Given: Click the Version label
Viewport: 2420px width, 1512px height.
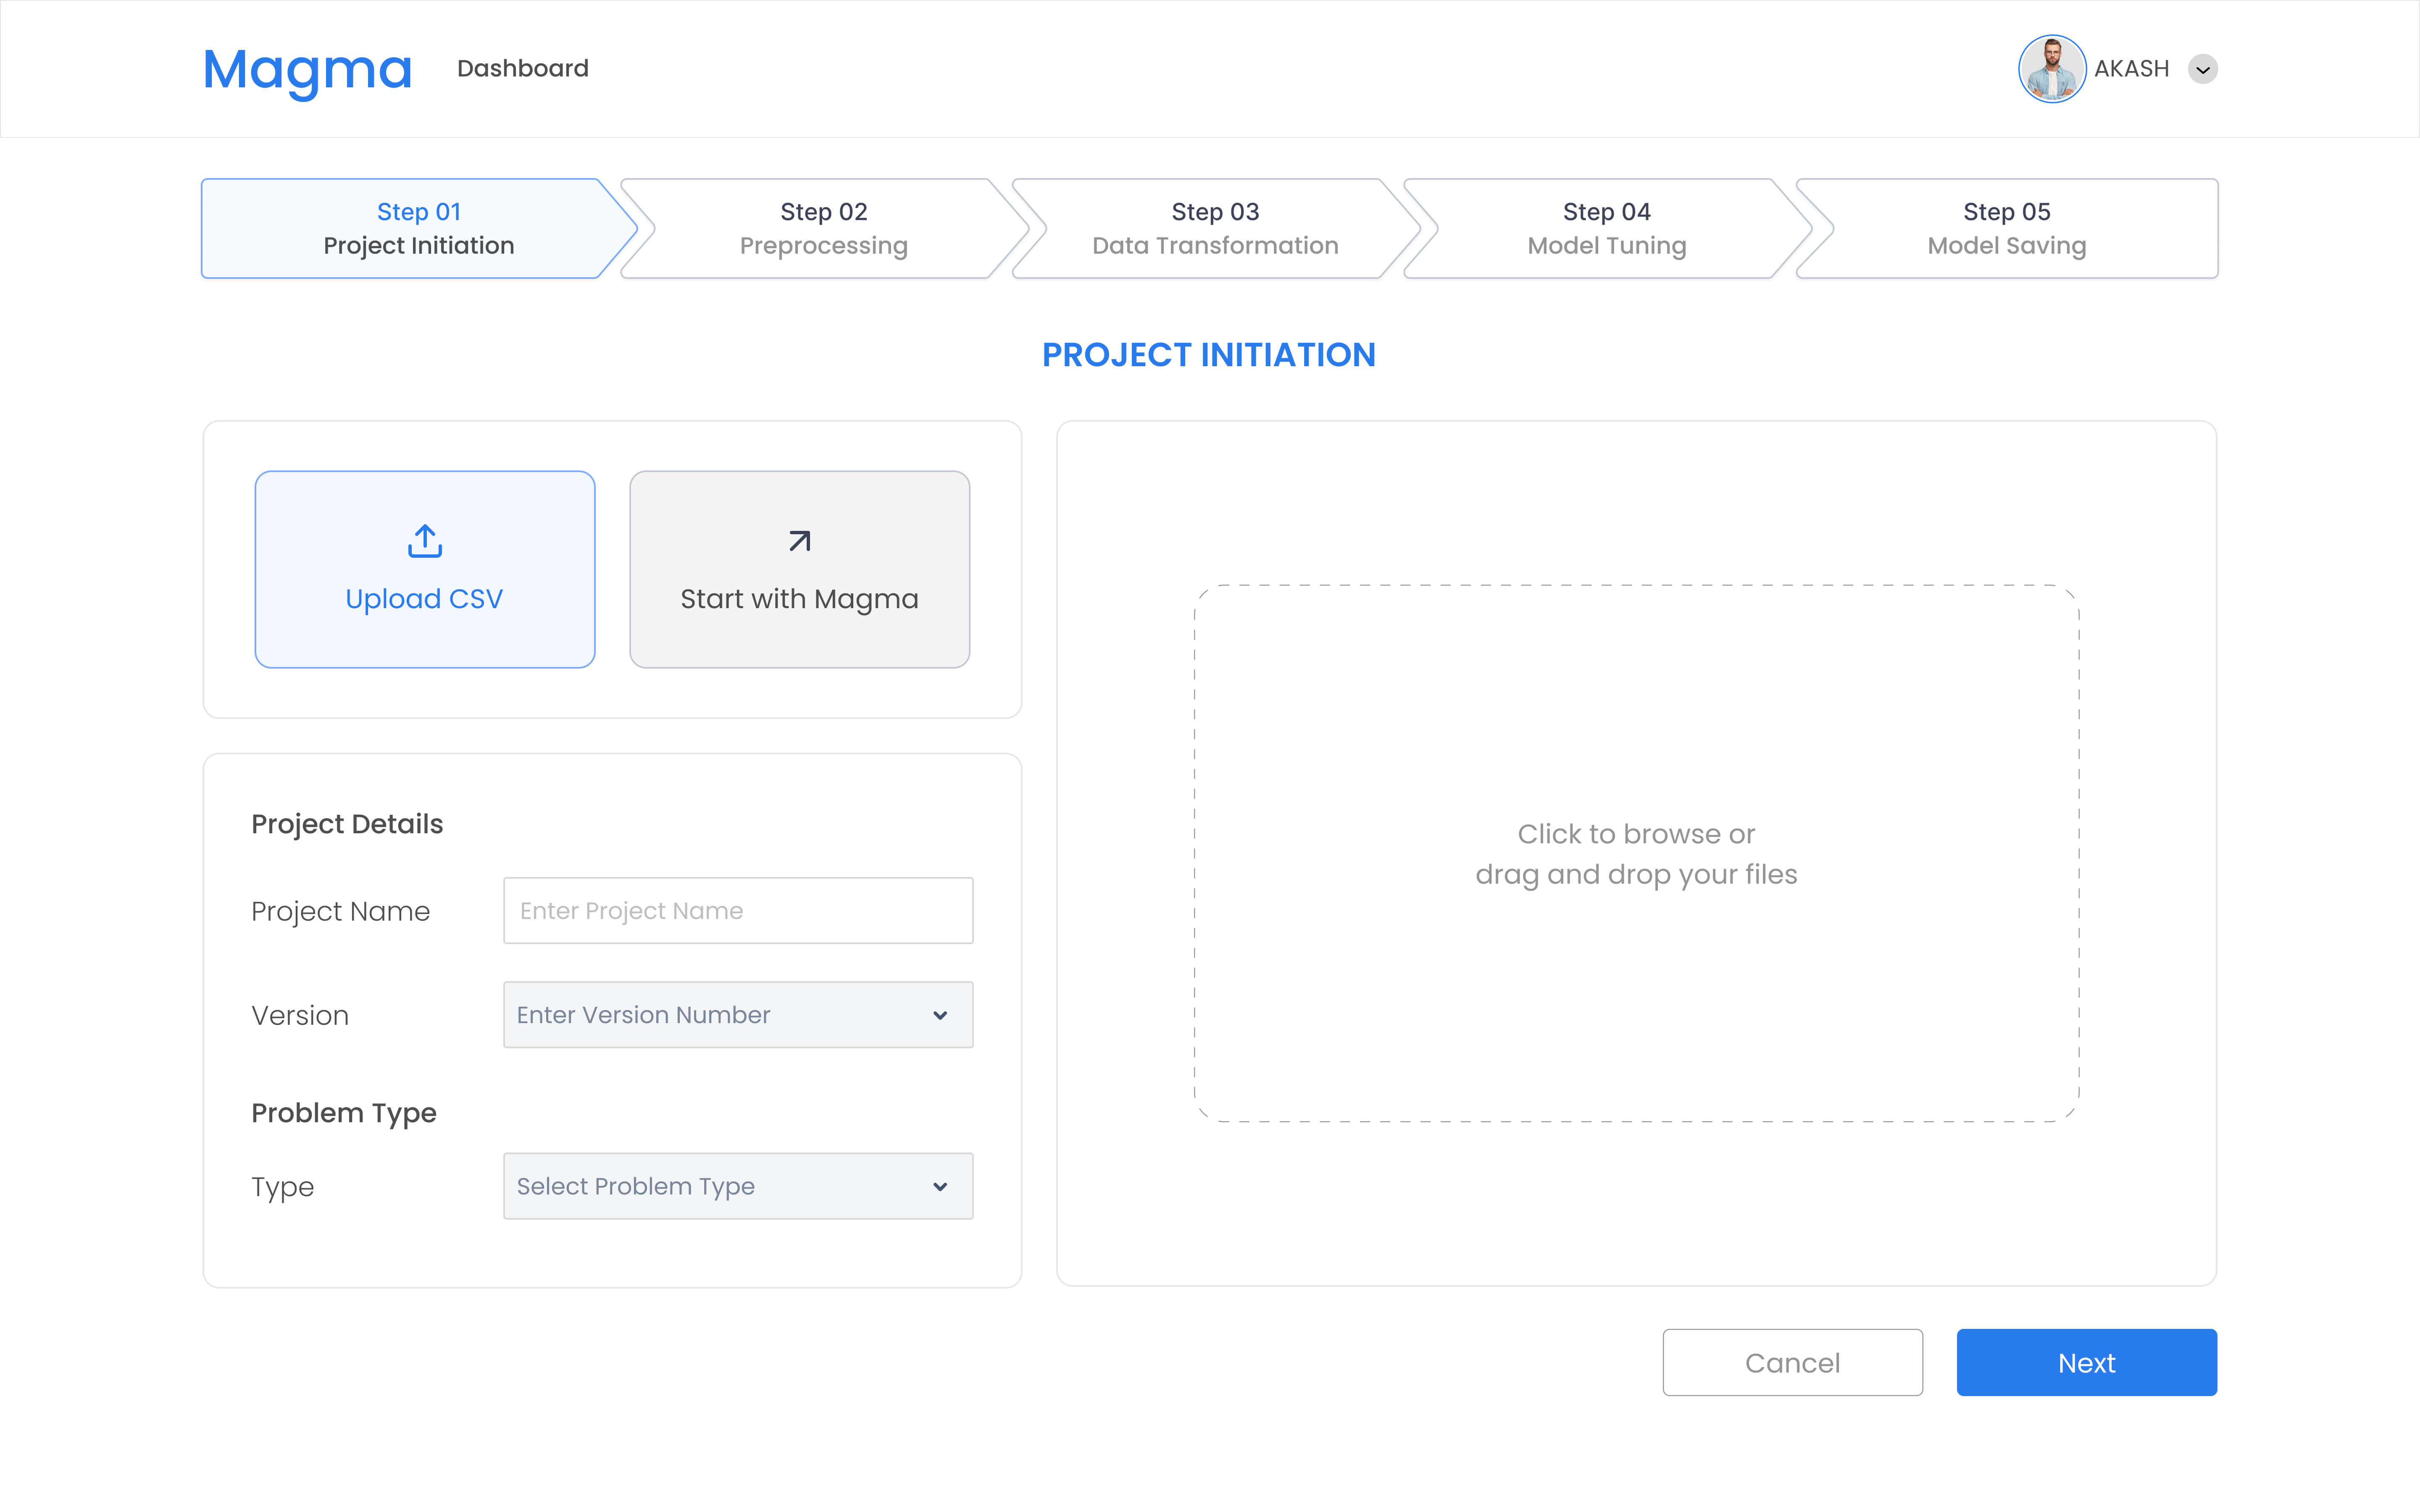Looking at the screenshot, I should click(x=300, y=1015).
